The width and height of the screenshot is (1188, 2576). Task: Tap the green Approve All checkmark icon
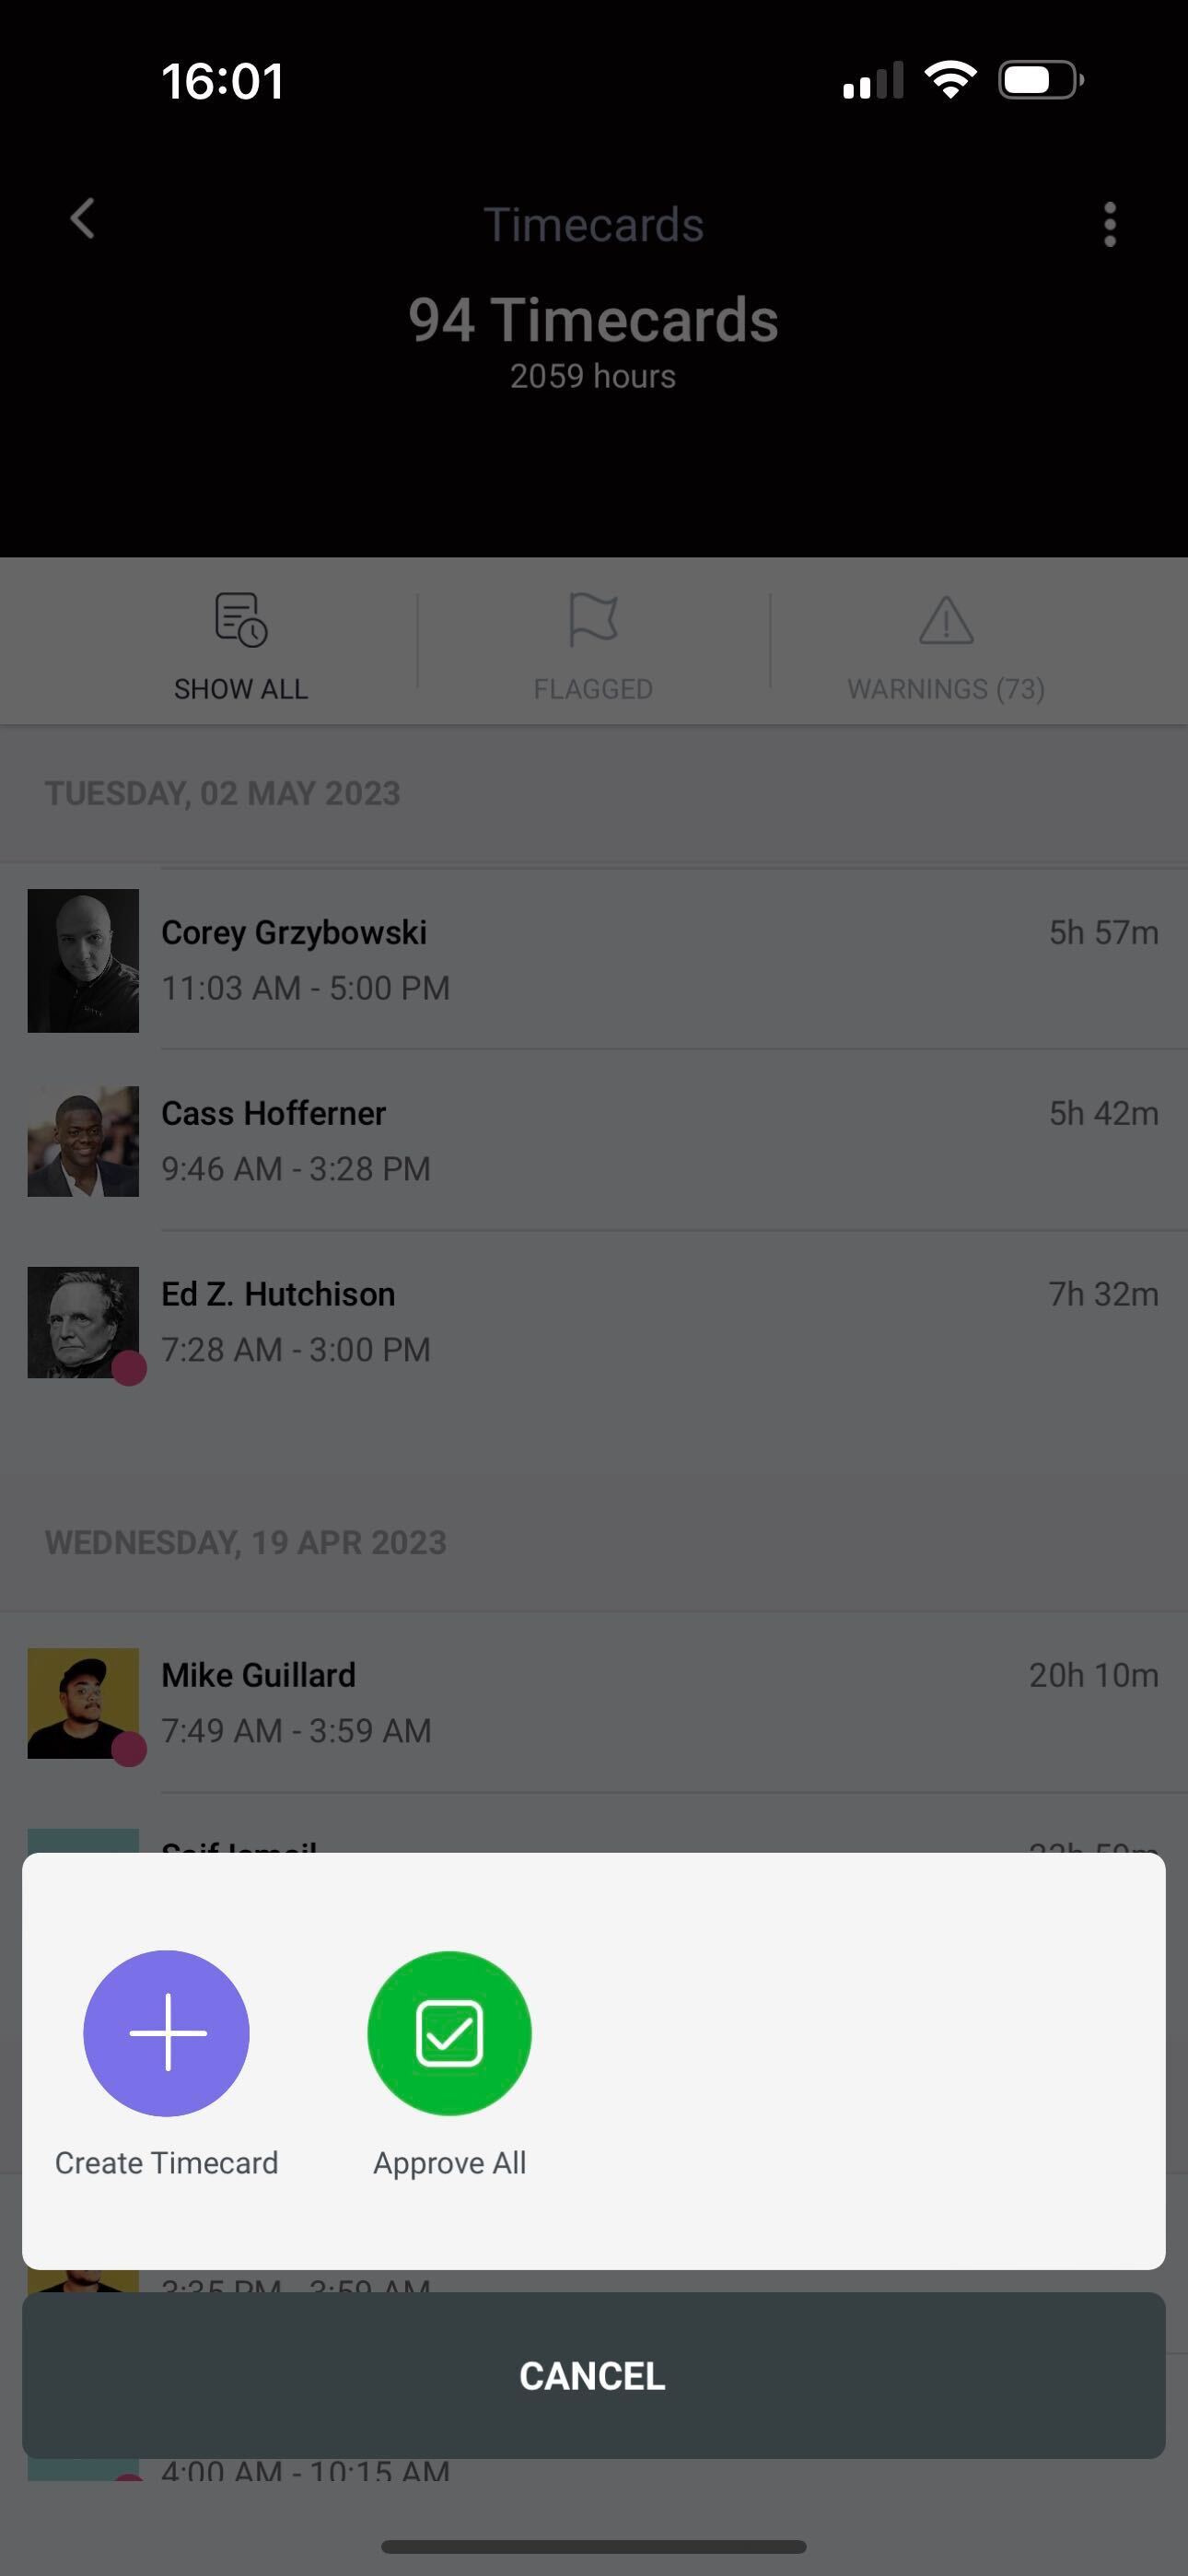pyautogui.click(x=449, y=2033)
